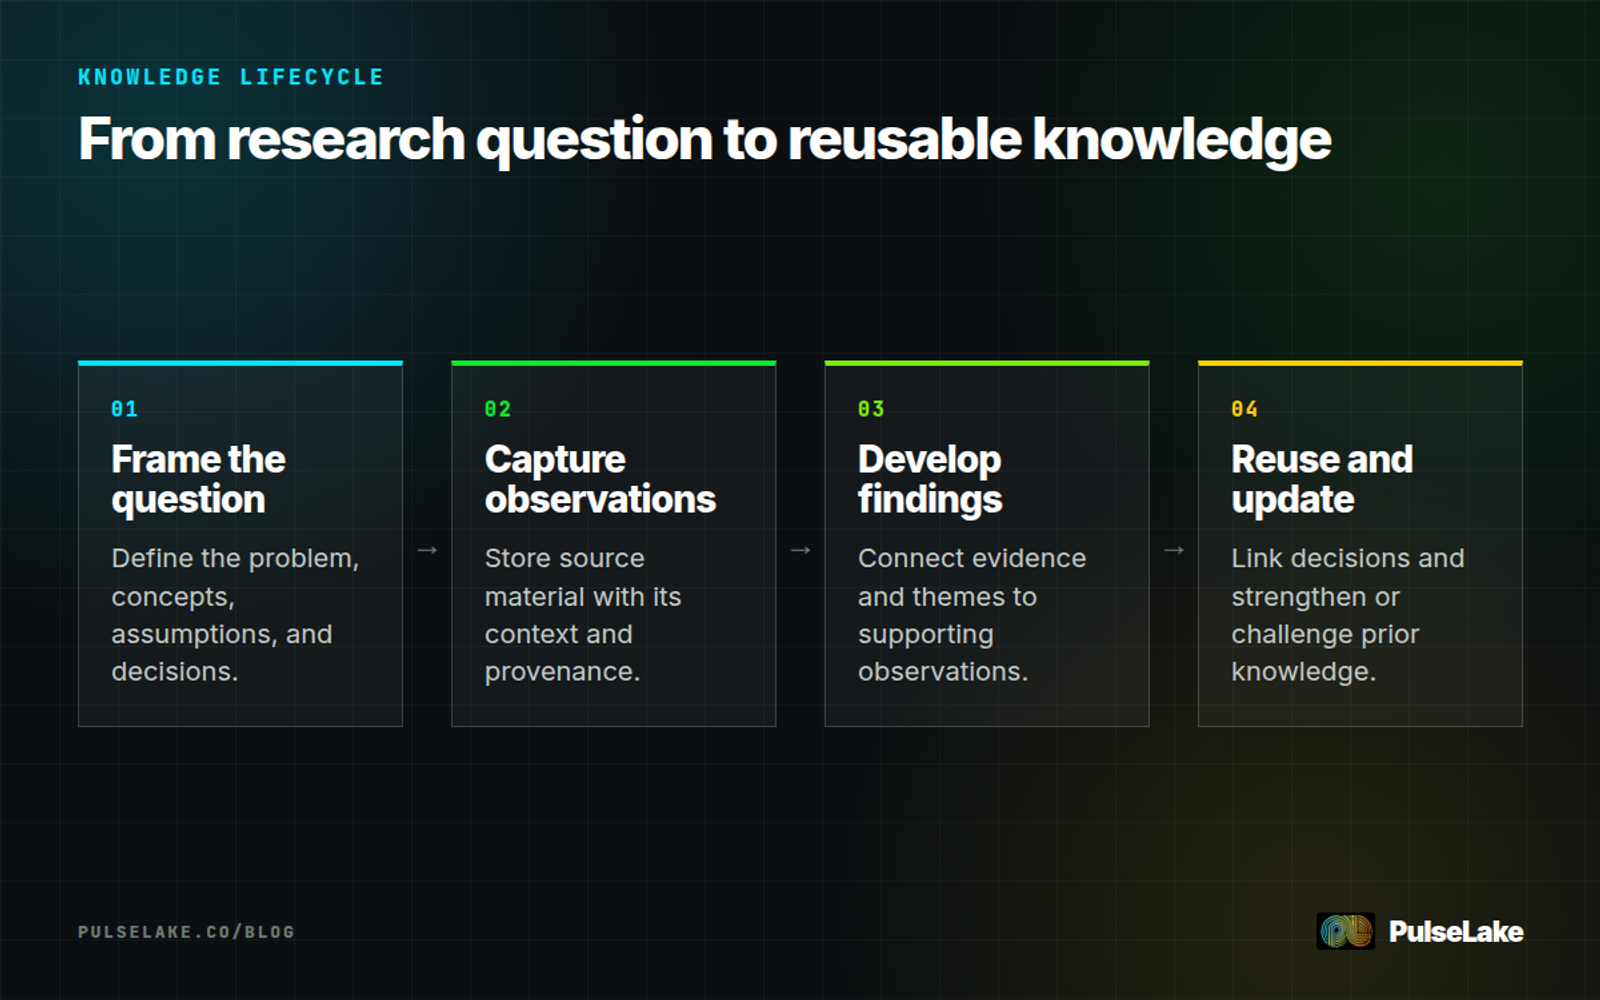Click step number 01
Screen dimensions: 1600x1000
point(124,409)
